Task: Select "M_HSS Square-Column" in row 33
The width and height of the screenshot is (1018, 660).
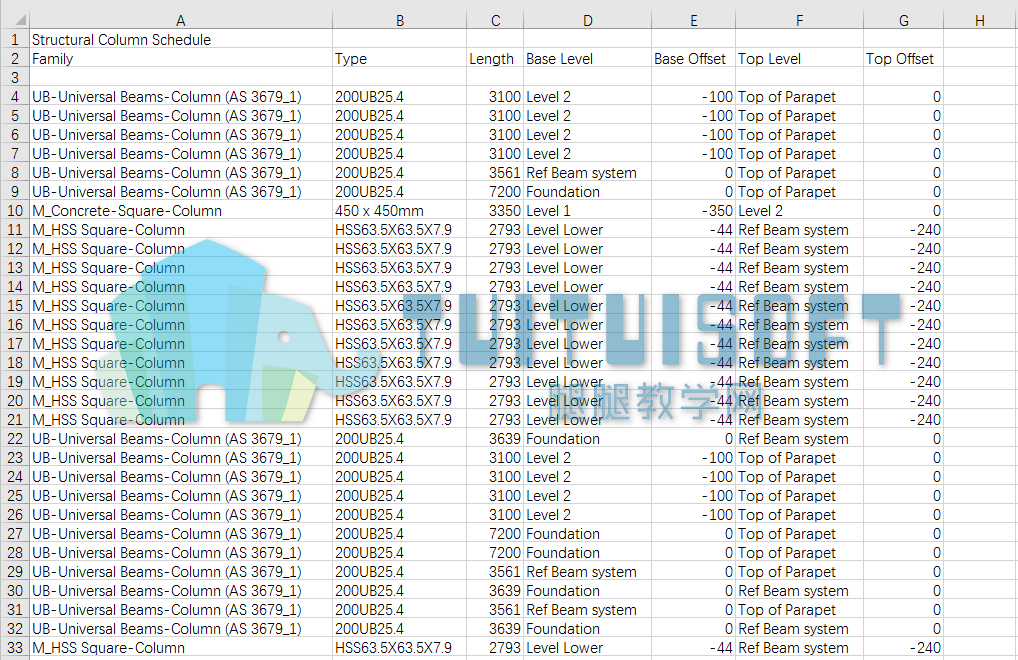Action: click(x=180, y=648)
